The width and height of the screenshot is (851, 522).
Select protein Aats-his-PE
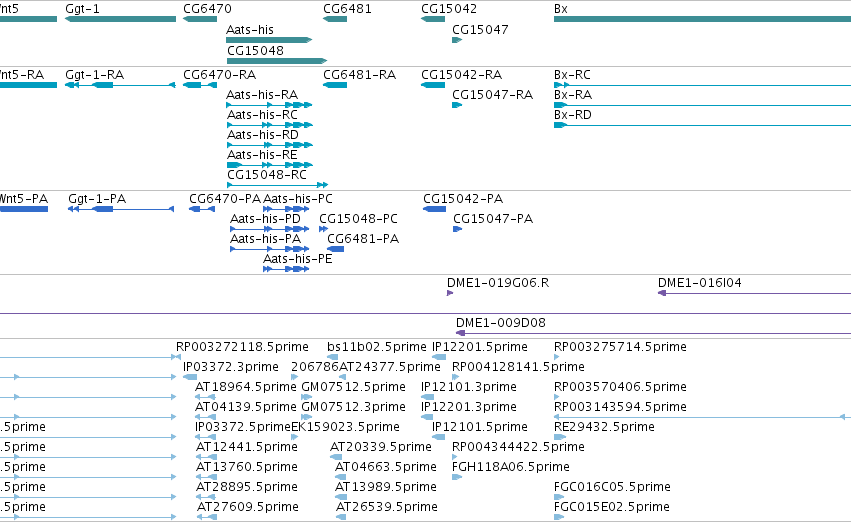[x=298, y=259]
